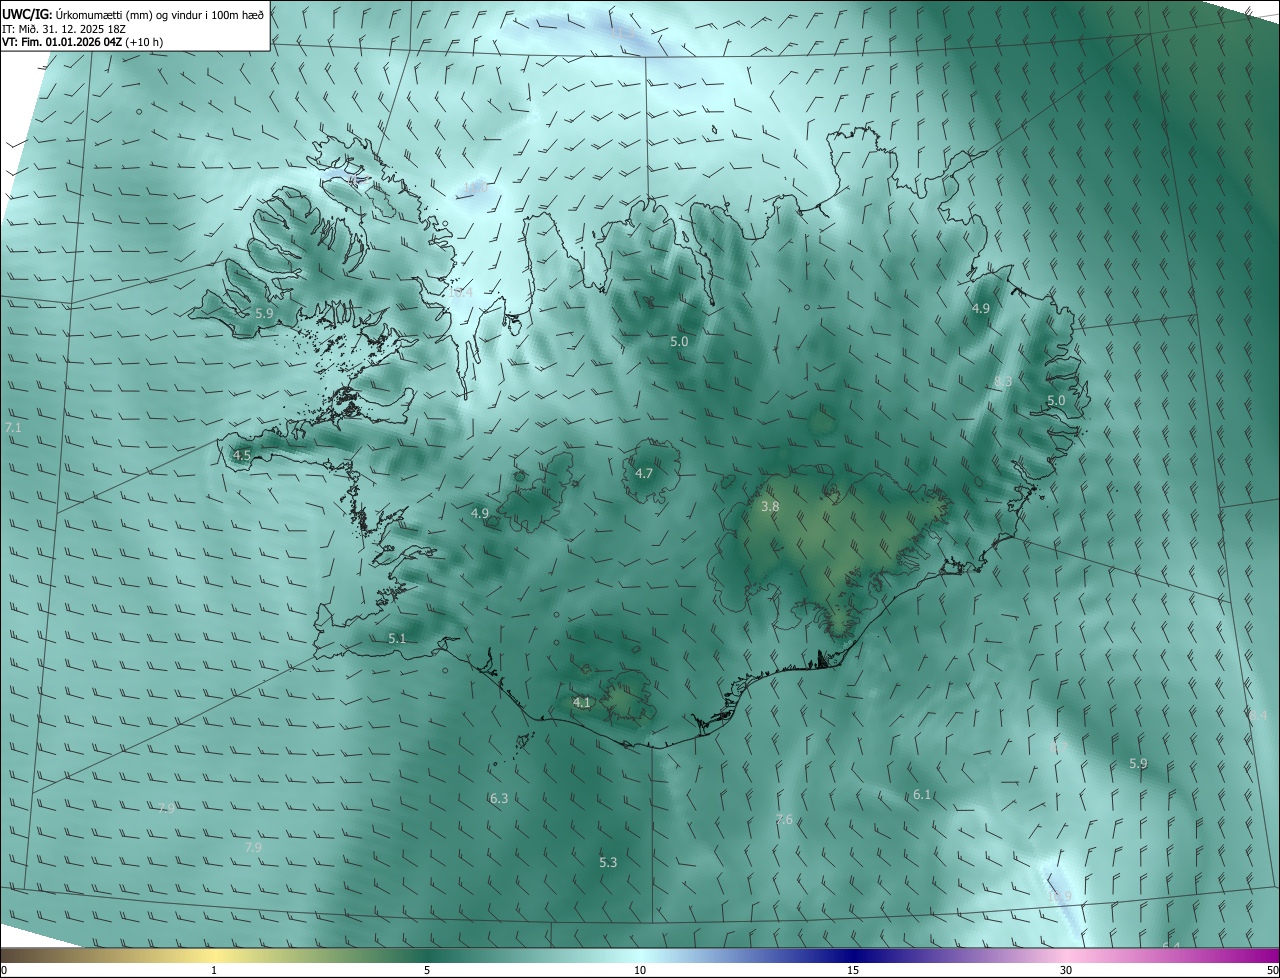The height and width of the screenshot is (978, 1280).
Task: Select the 6.3 value off the south coast
Action: pyautogui.click(x=499, y=798)
